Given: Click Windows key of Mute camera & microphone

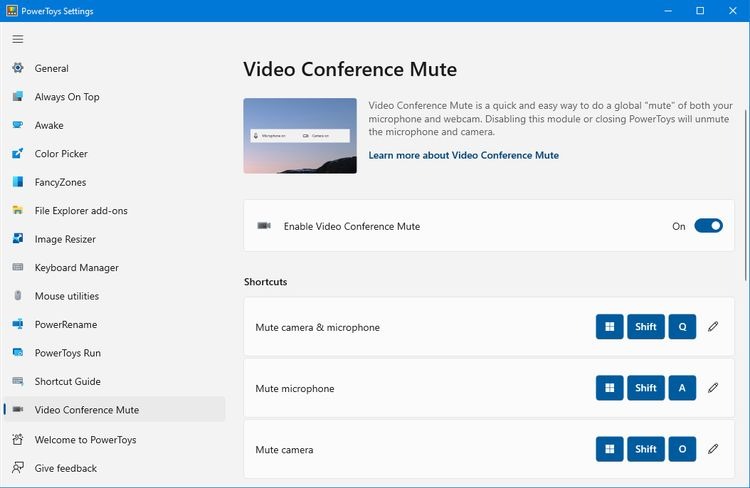Looking at the screenshot, I should [x=609, y=327].
